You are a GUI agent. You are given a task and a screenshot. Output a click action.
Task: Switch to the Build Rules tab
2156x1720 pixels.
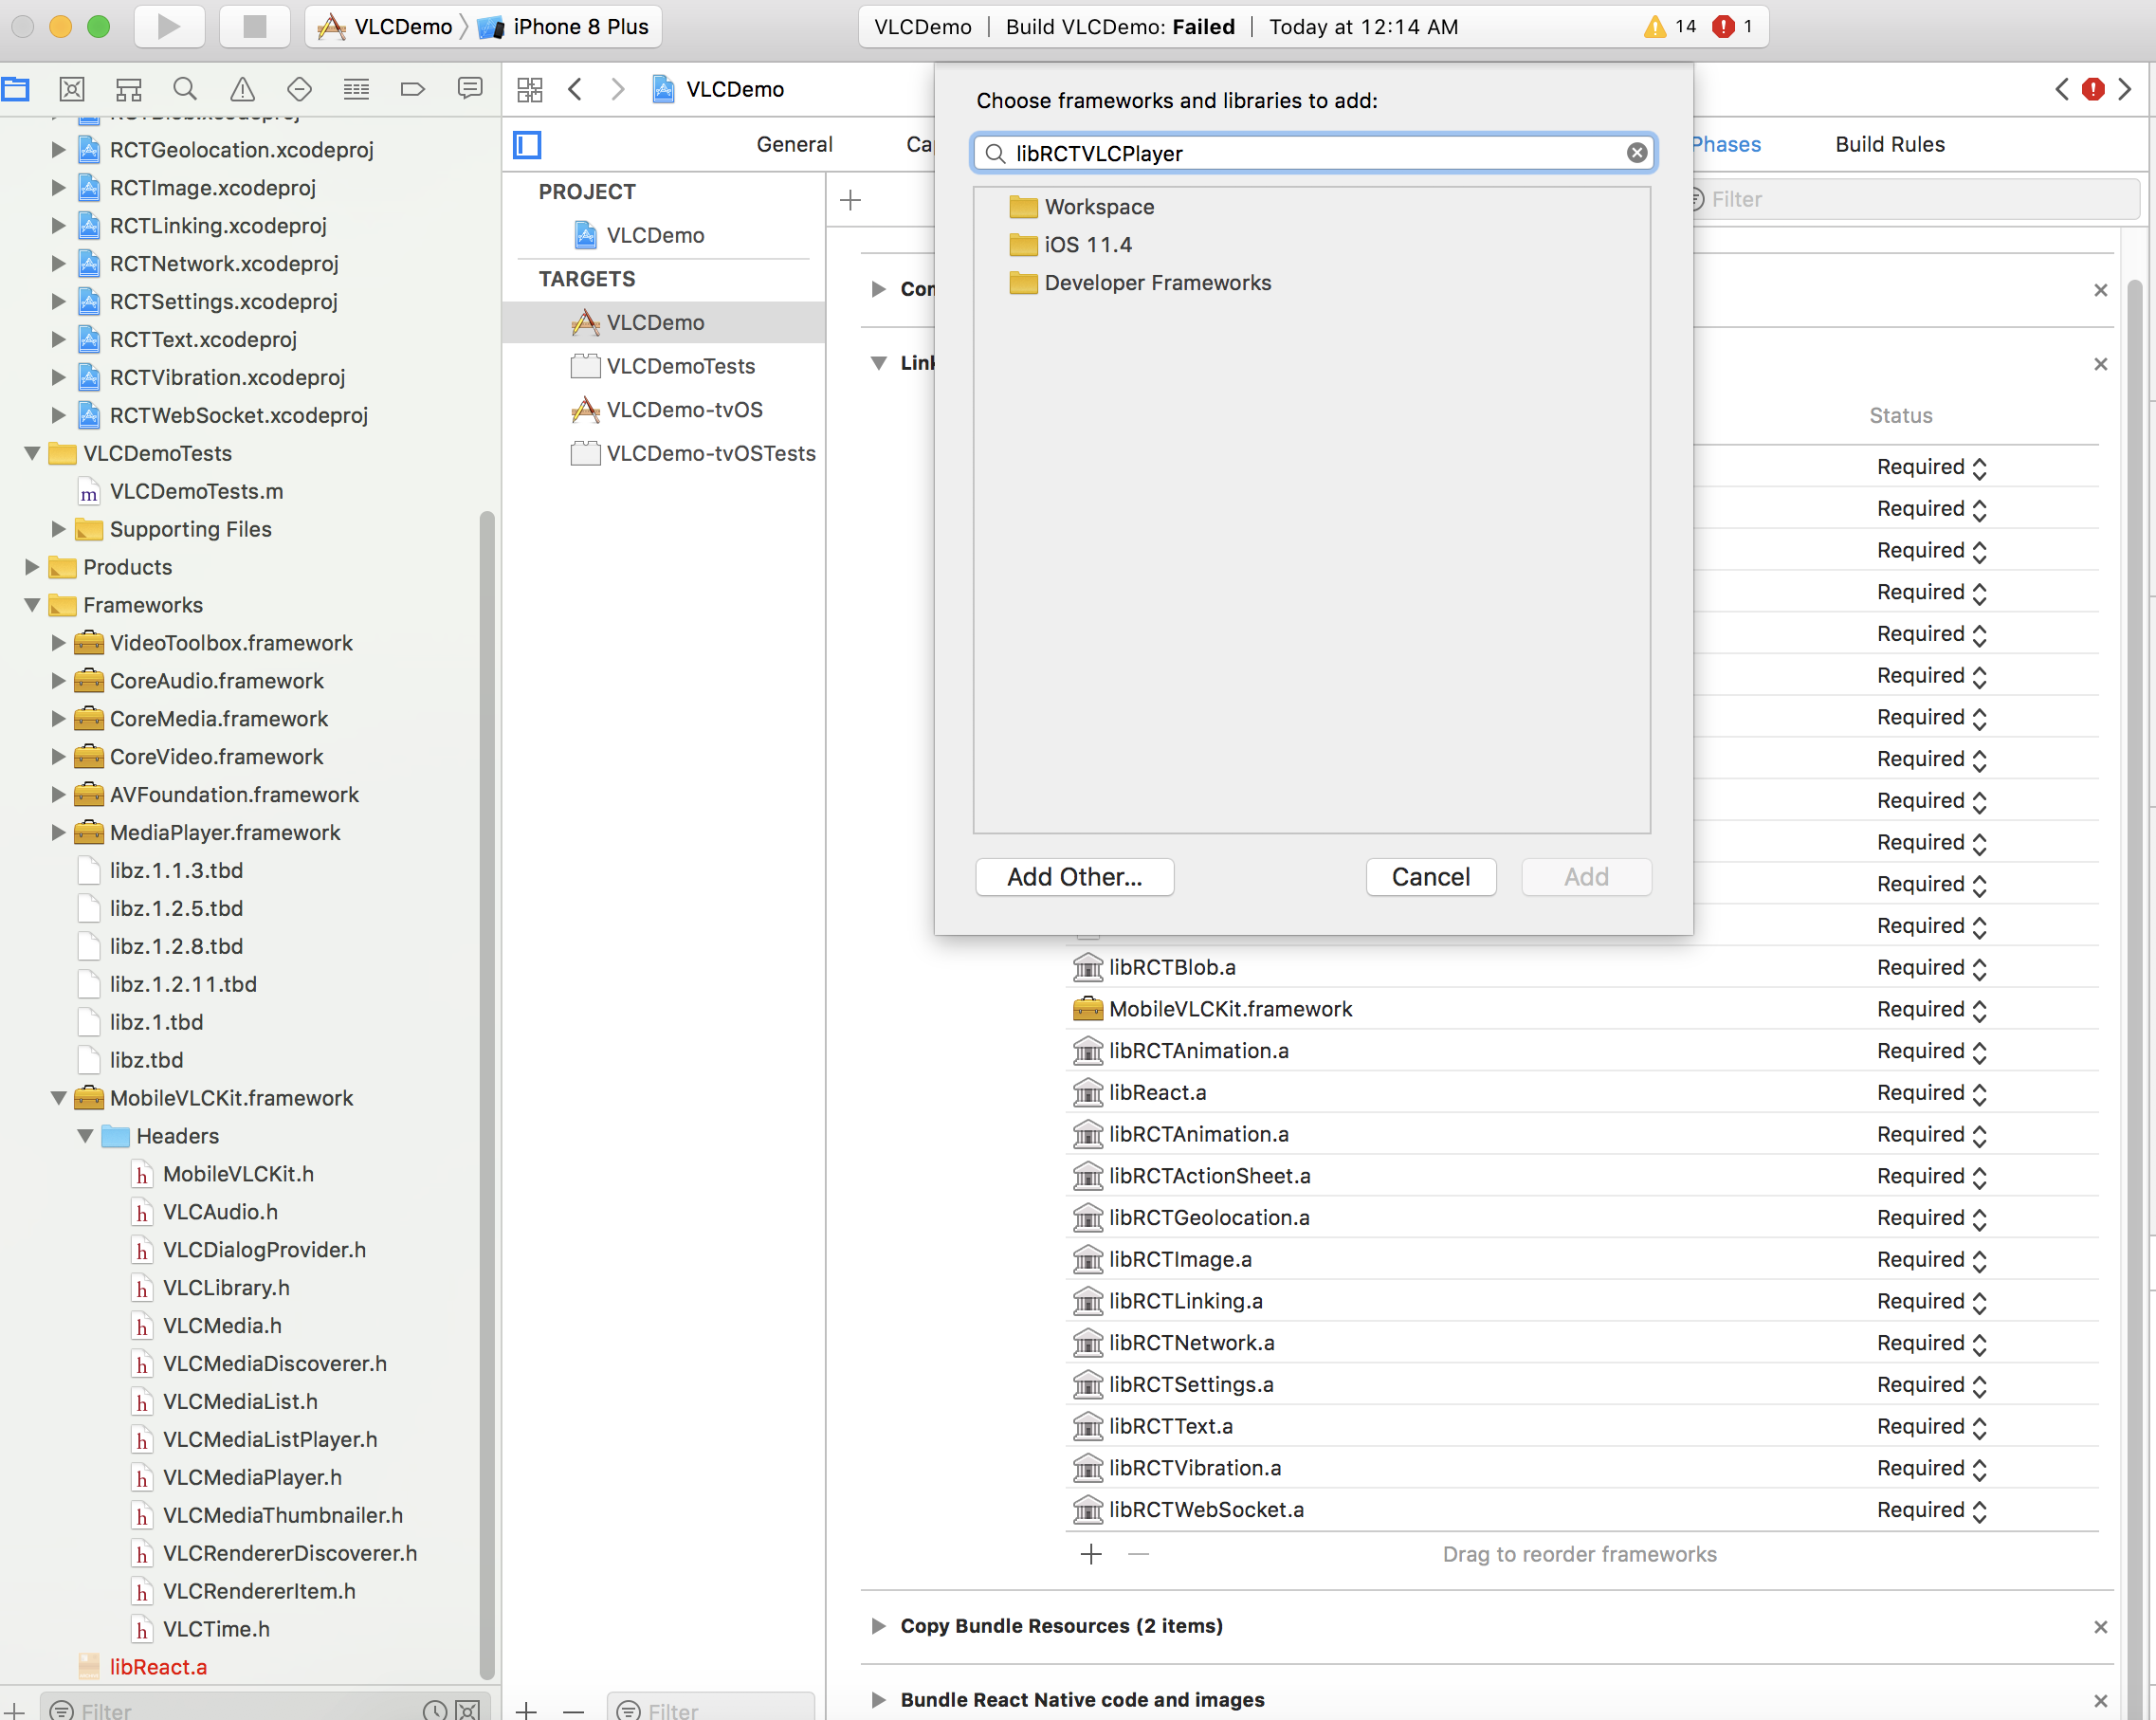[x=1888, y=144]
